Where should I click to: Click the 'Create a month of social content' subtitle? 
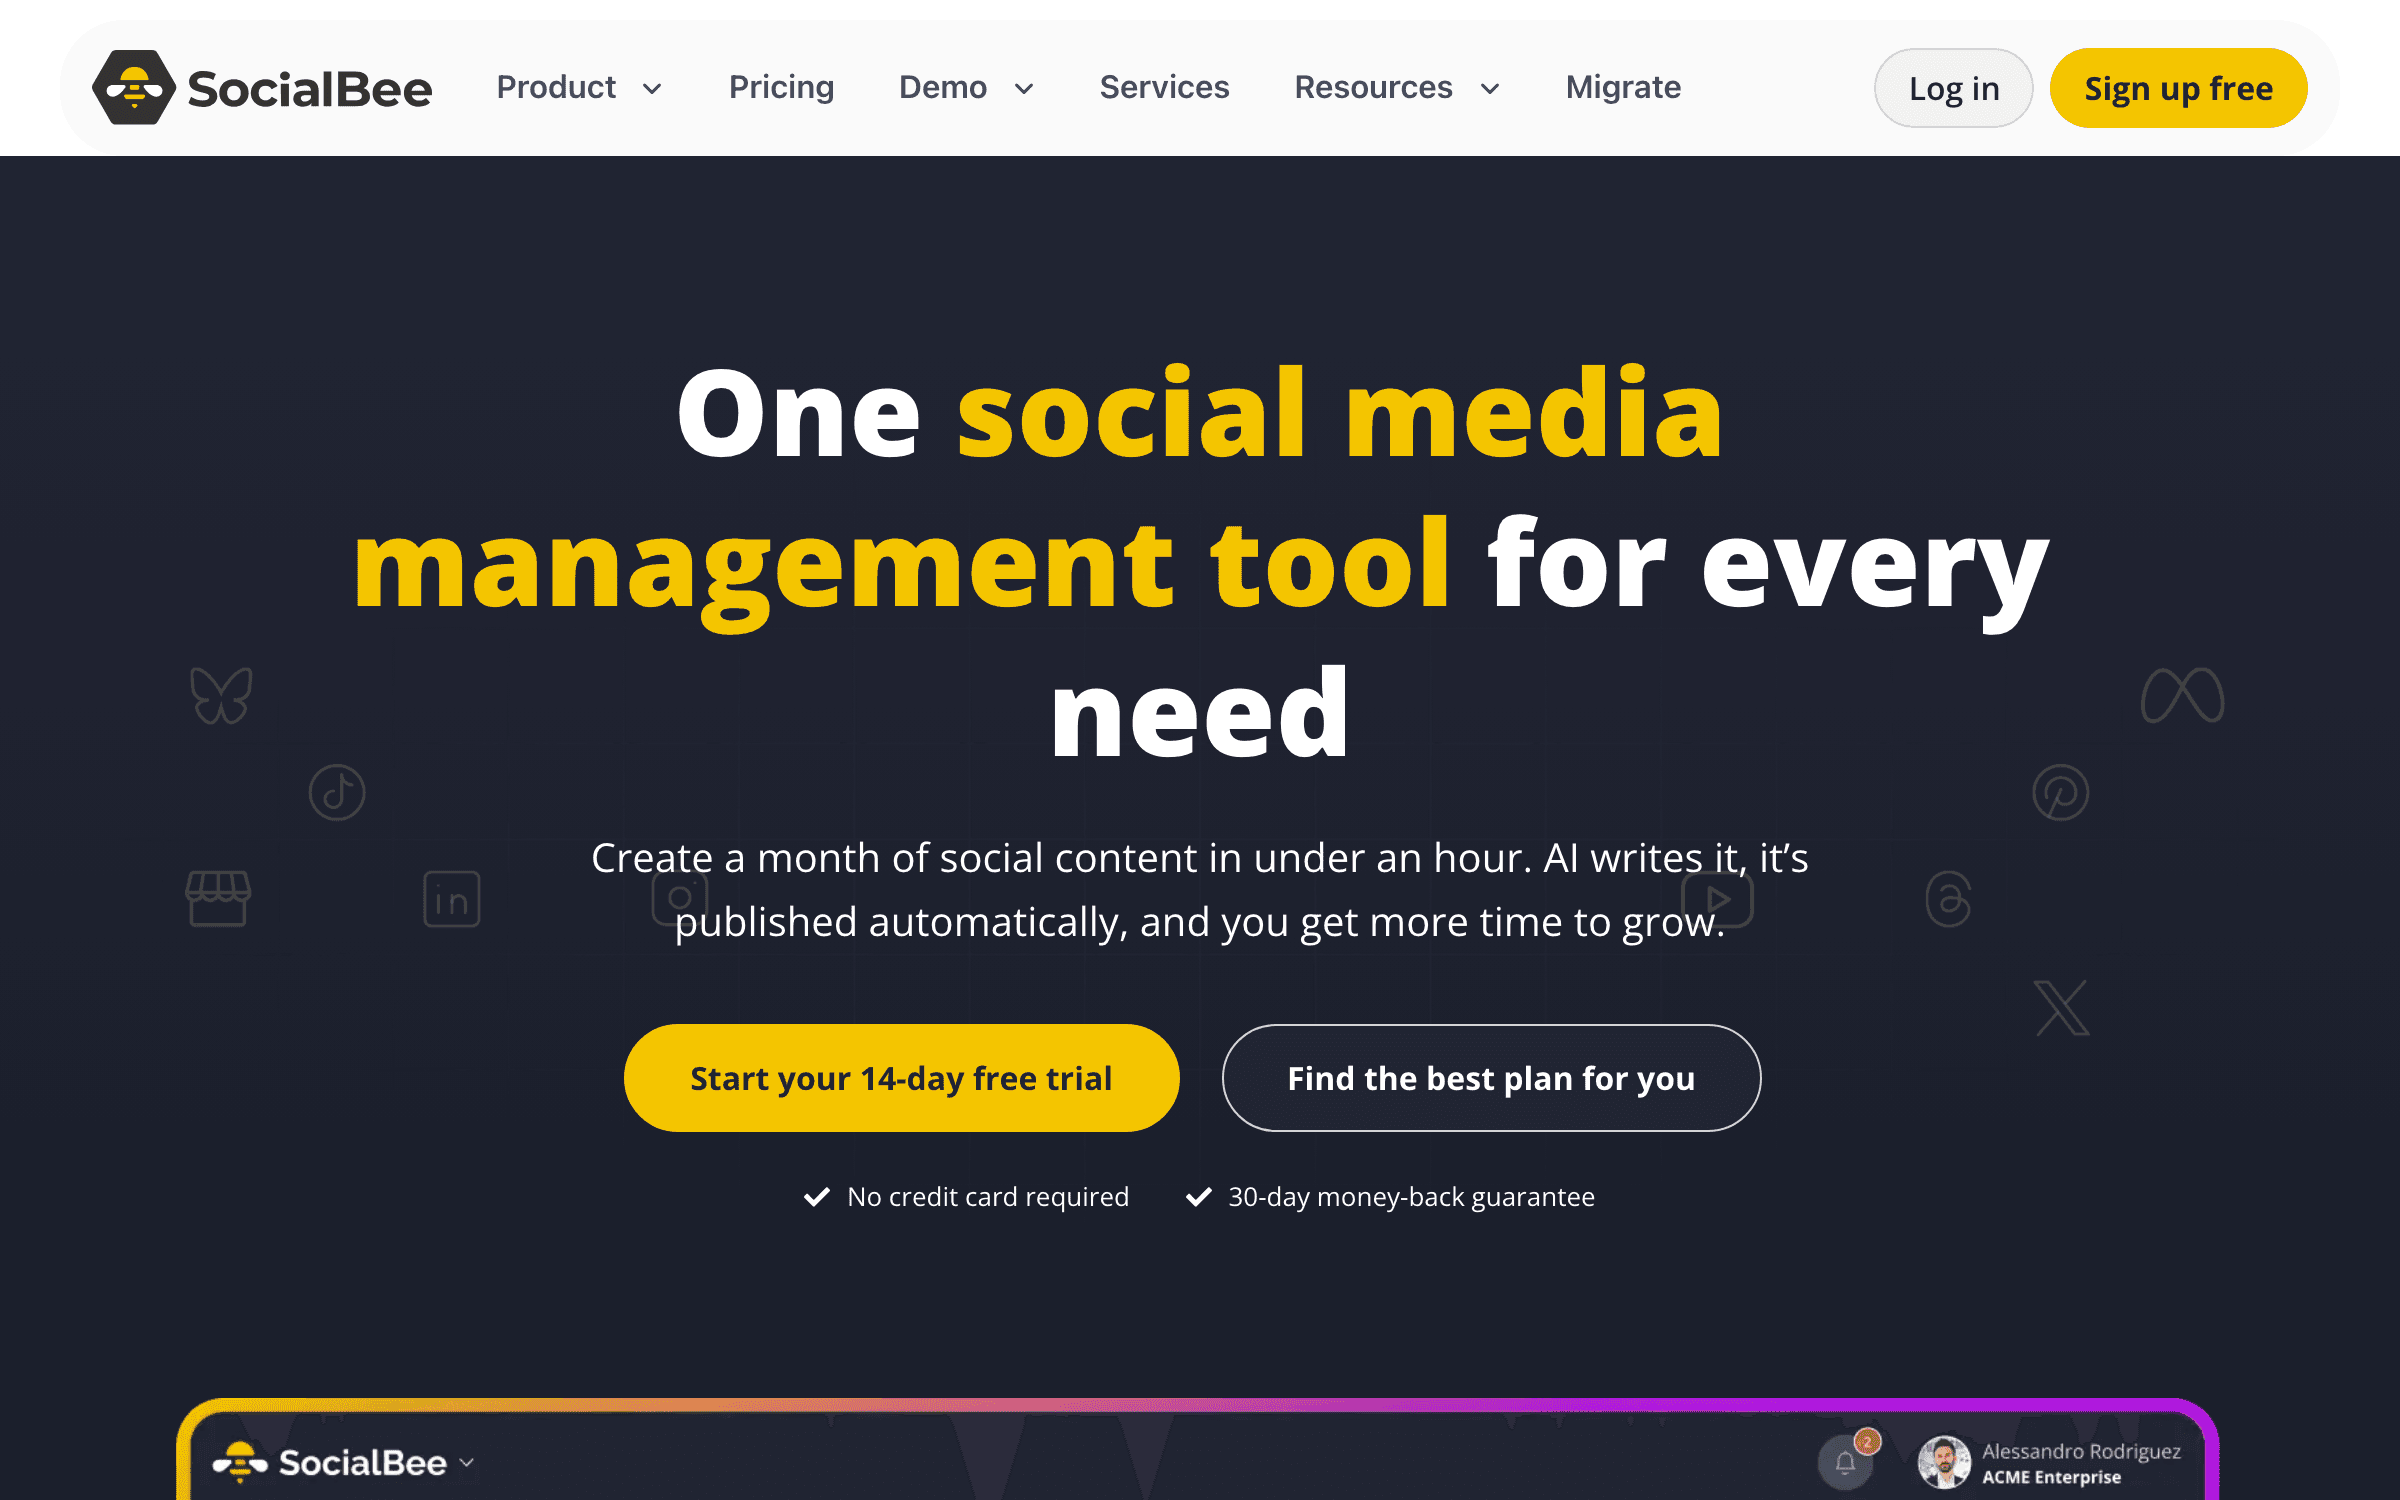(x=1200, y=889)
